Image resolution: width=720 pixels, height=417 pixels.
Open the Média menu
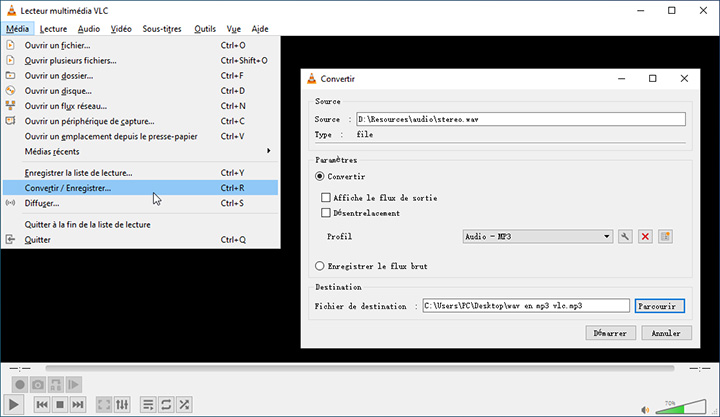tap(17, 29)
